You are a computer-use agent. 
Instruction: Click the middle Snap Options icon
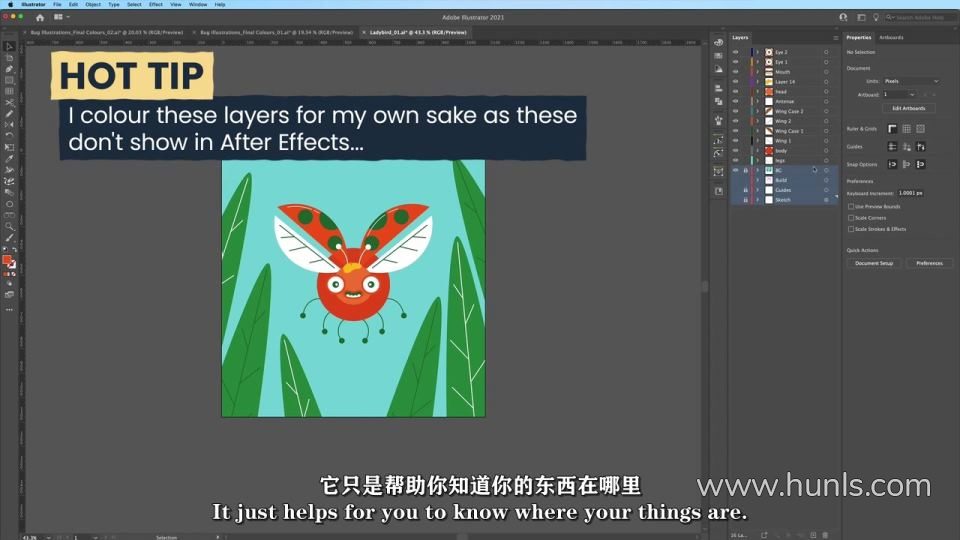point(906,164)
